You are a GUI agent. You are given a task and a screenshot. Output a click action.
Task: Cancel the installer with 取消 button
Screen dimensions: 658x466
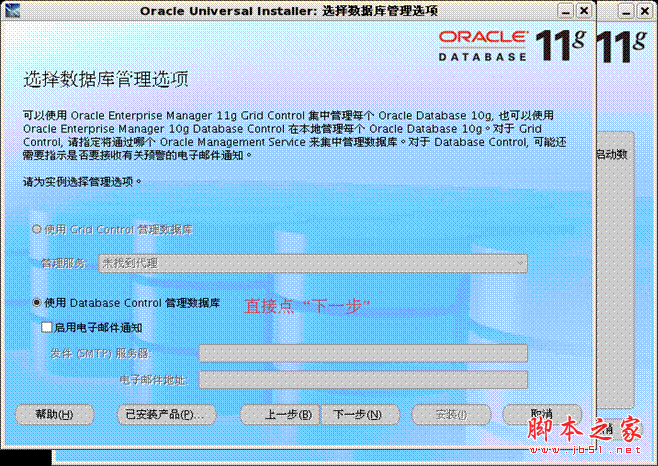(x=542, y=415)
